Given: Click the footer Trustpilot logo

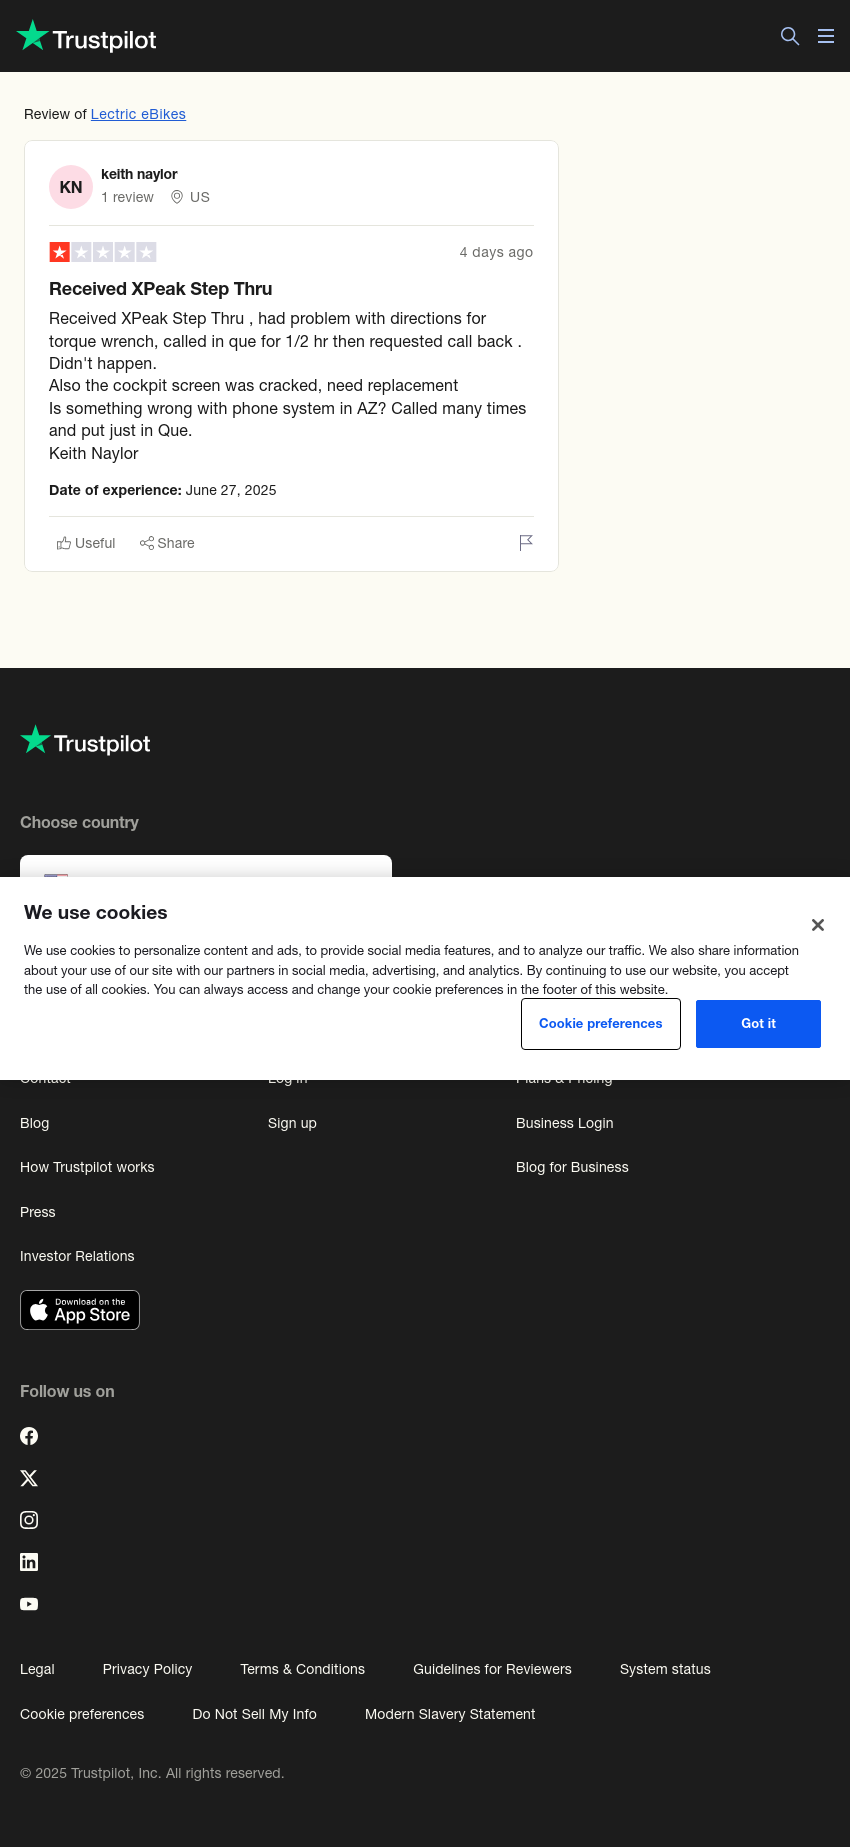Looking at the screenshot, I should (x=85, y=741).
